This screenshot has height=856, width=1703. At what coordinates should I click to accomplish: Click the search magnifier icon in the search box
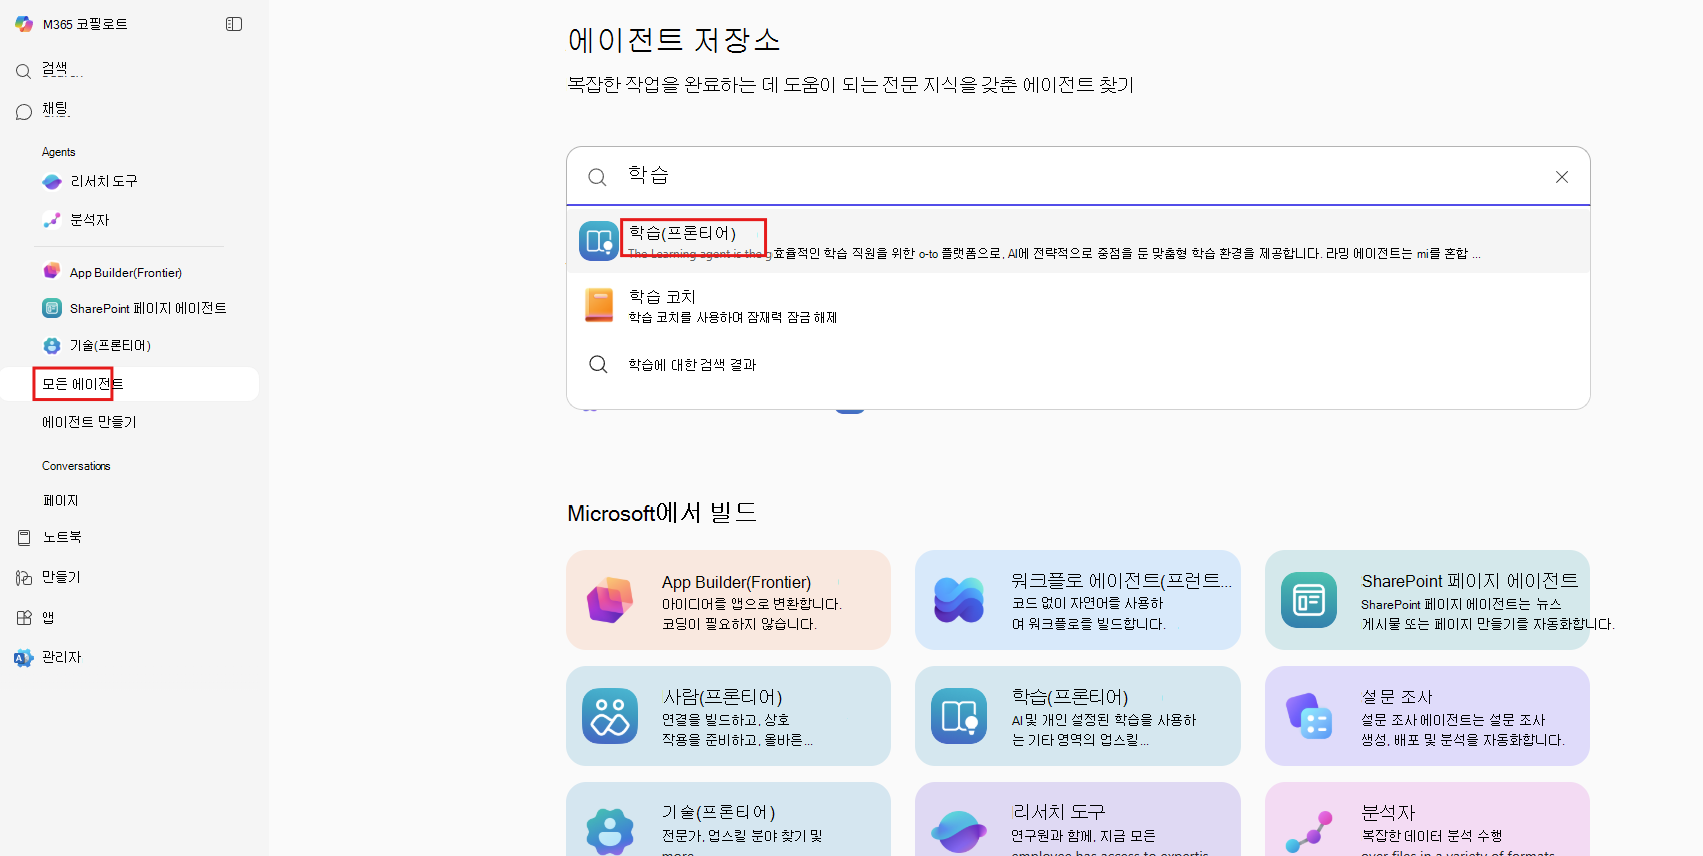[x=597, y=177]
